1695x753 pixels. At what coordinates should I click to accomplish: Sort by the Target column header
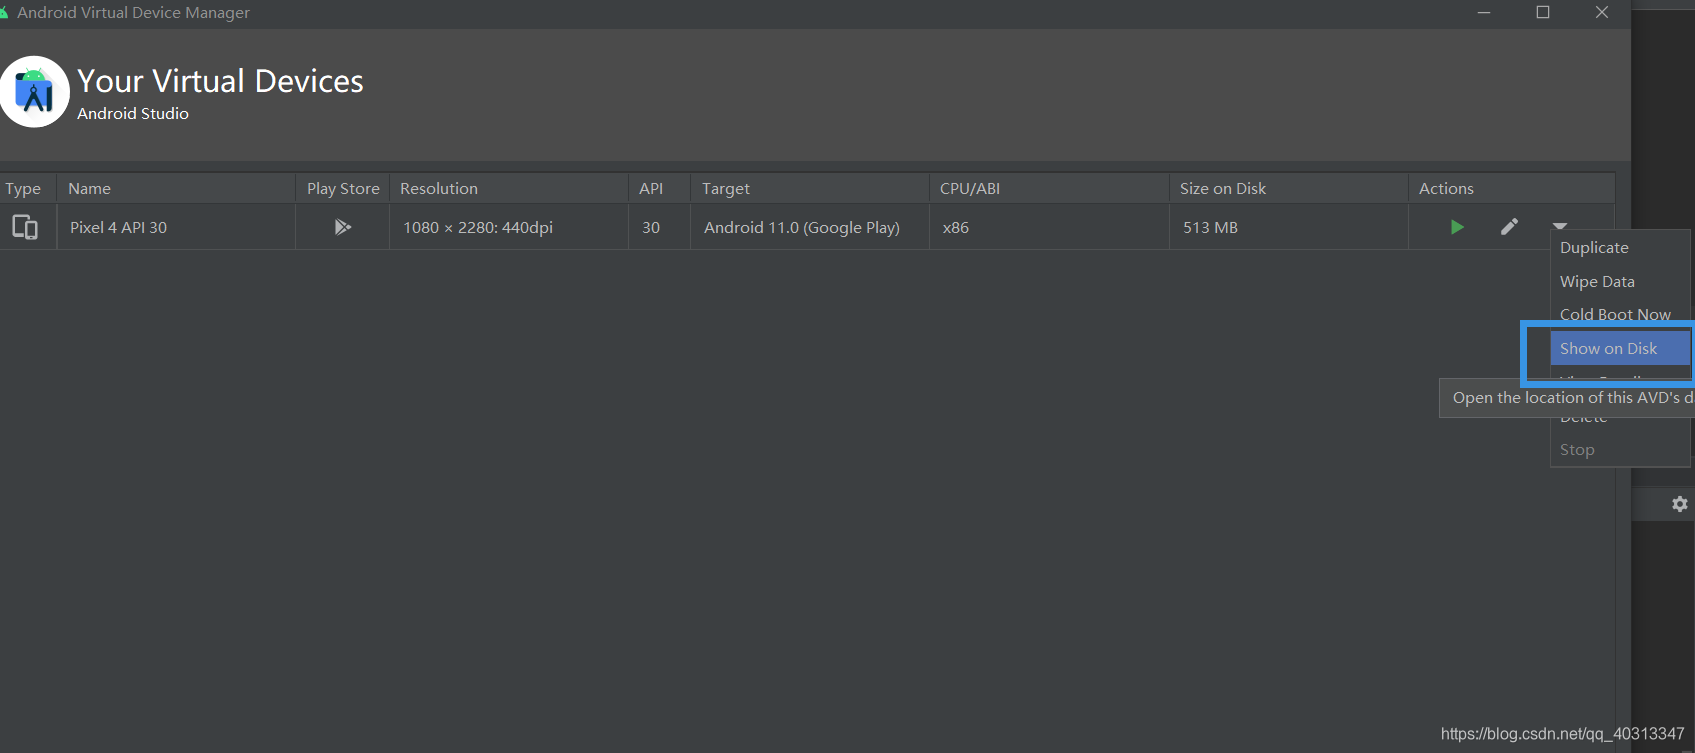(810, 188)
